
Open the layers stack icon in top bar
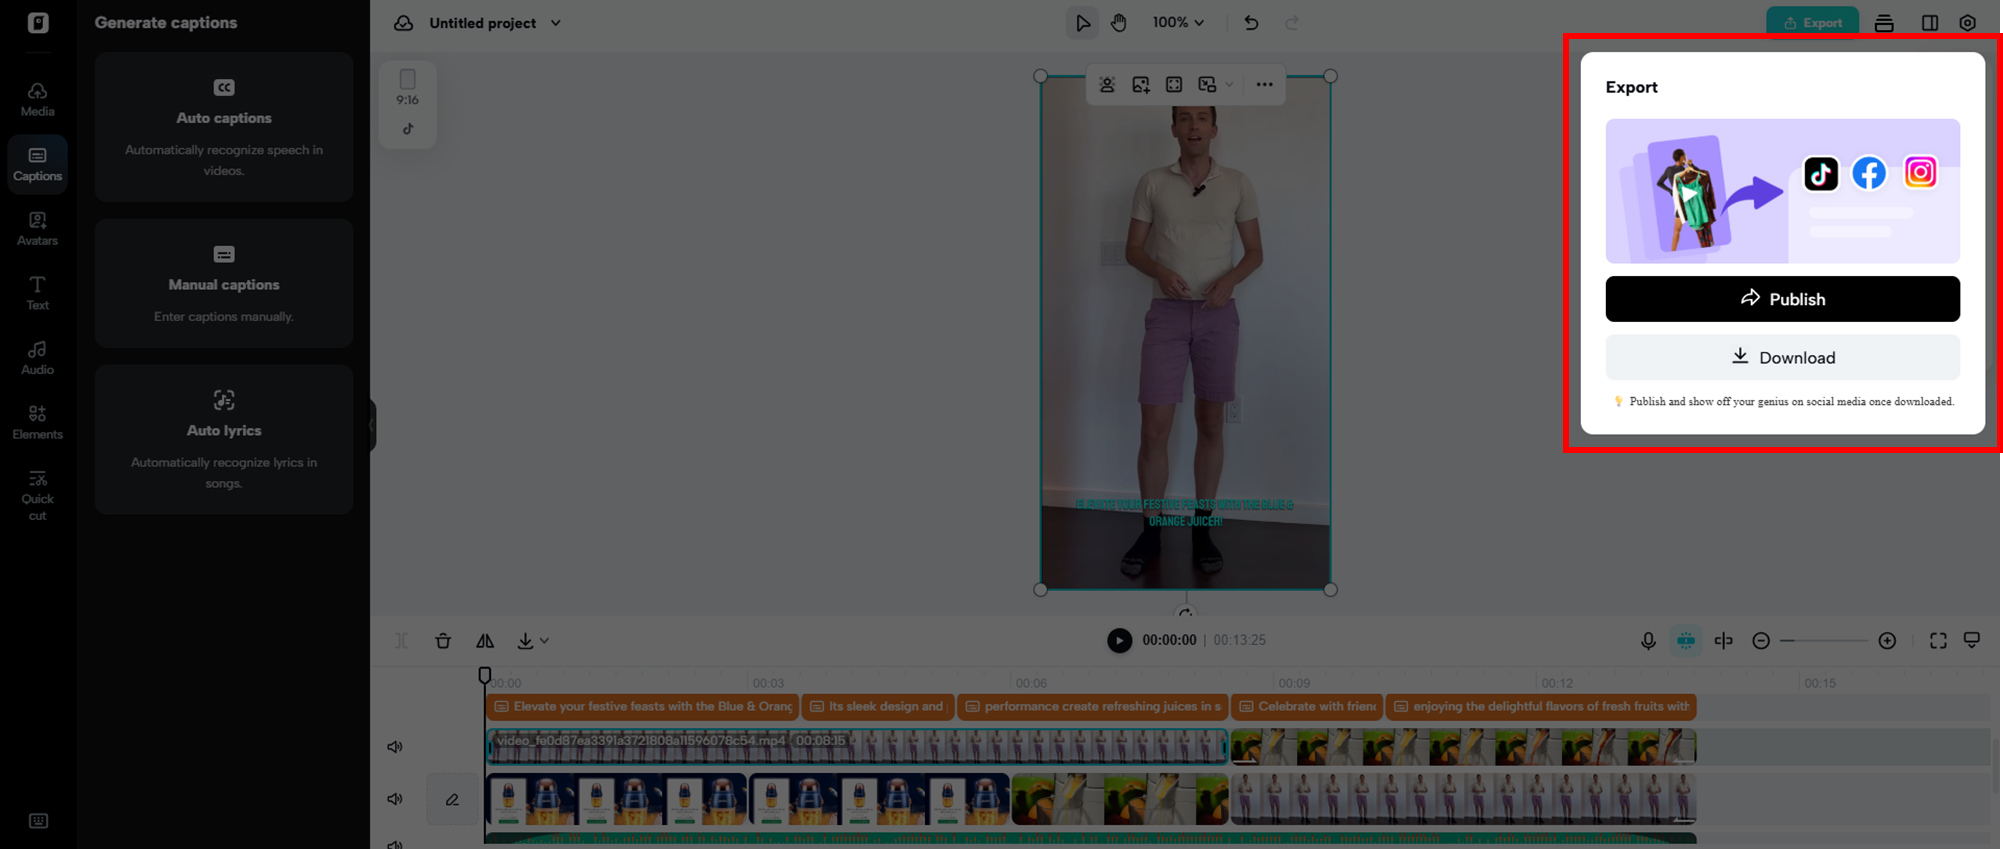(1884, 23)
